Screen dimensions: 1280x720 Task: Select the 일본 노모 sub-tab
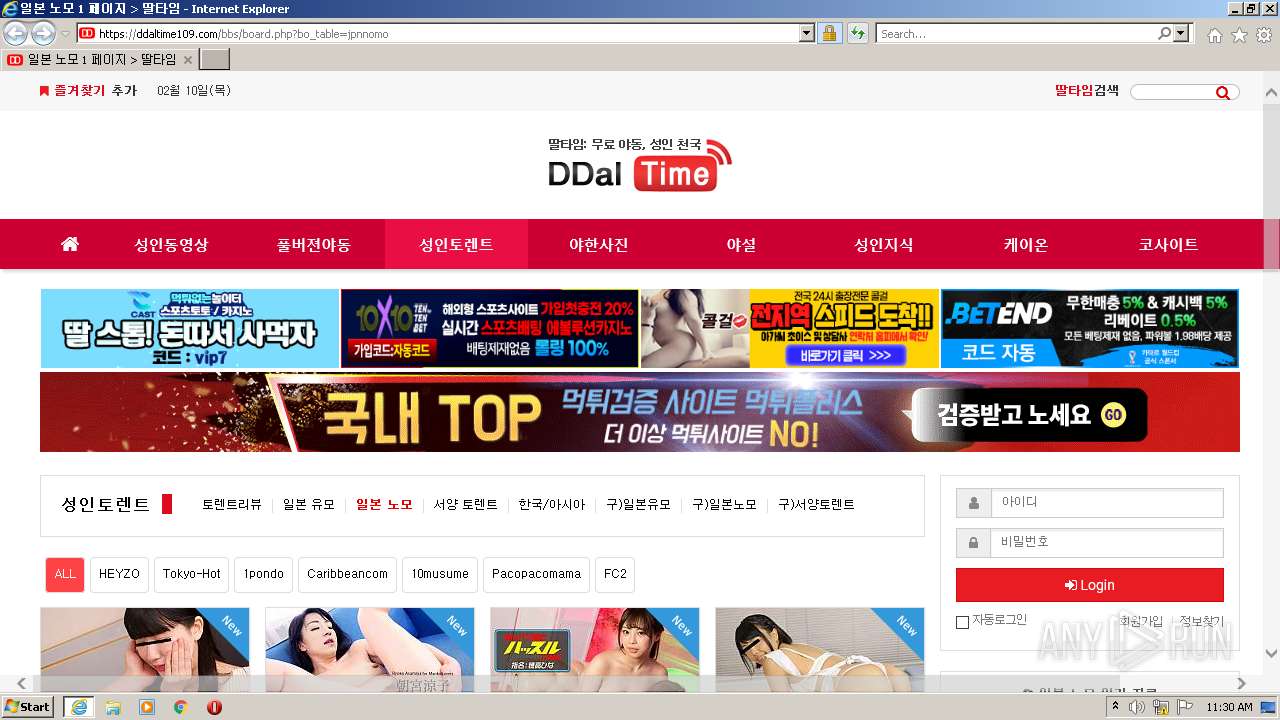click(x=384, y=505)
